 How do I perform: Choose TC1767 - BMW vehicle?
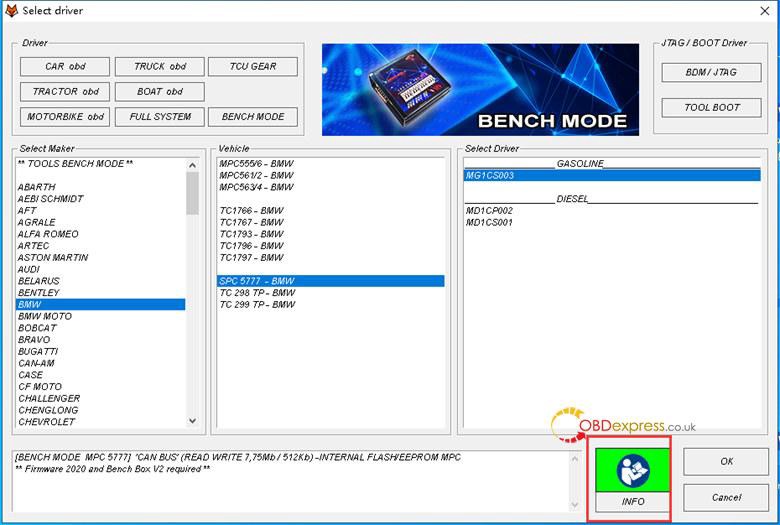click(x=331, y=222)
